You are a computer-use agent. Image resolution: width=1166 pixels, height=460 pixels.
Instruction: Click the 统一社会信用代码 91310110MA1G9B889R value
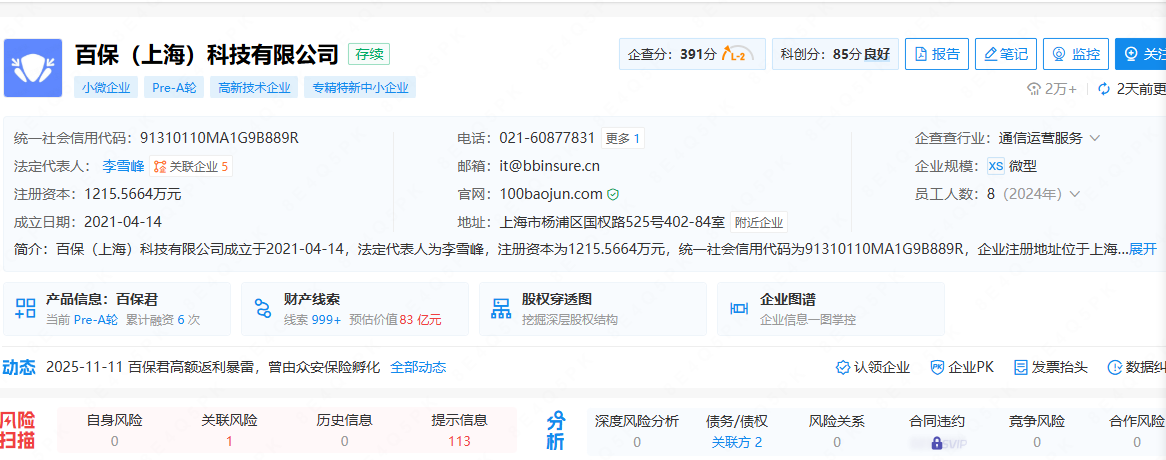(x=219, y=137)
